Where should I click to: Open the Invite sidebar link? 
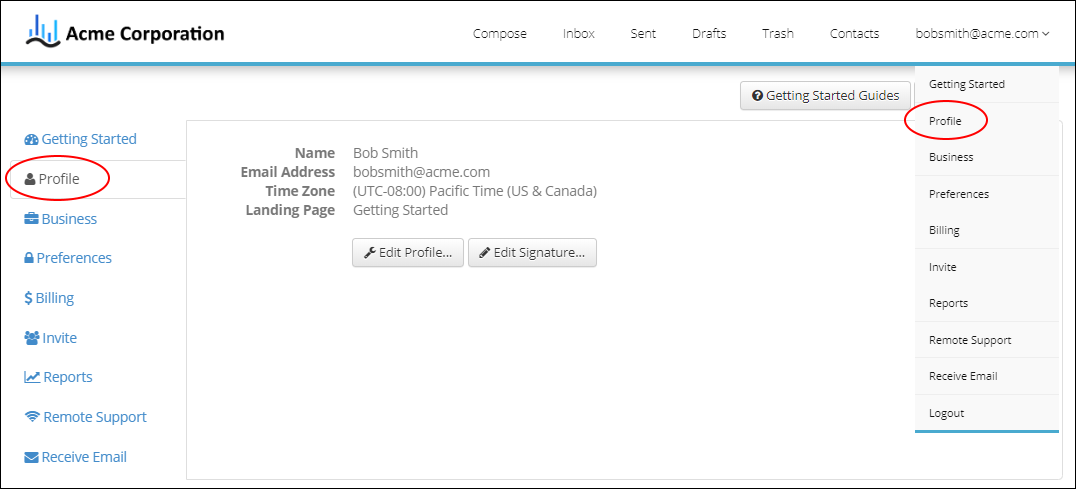coord(51,338)
